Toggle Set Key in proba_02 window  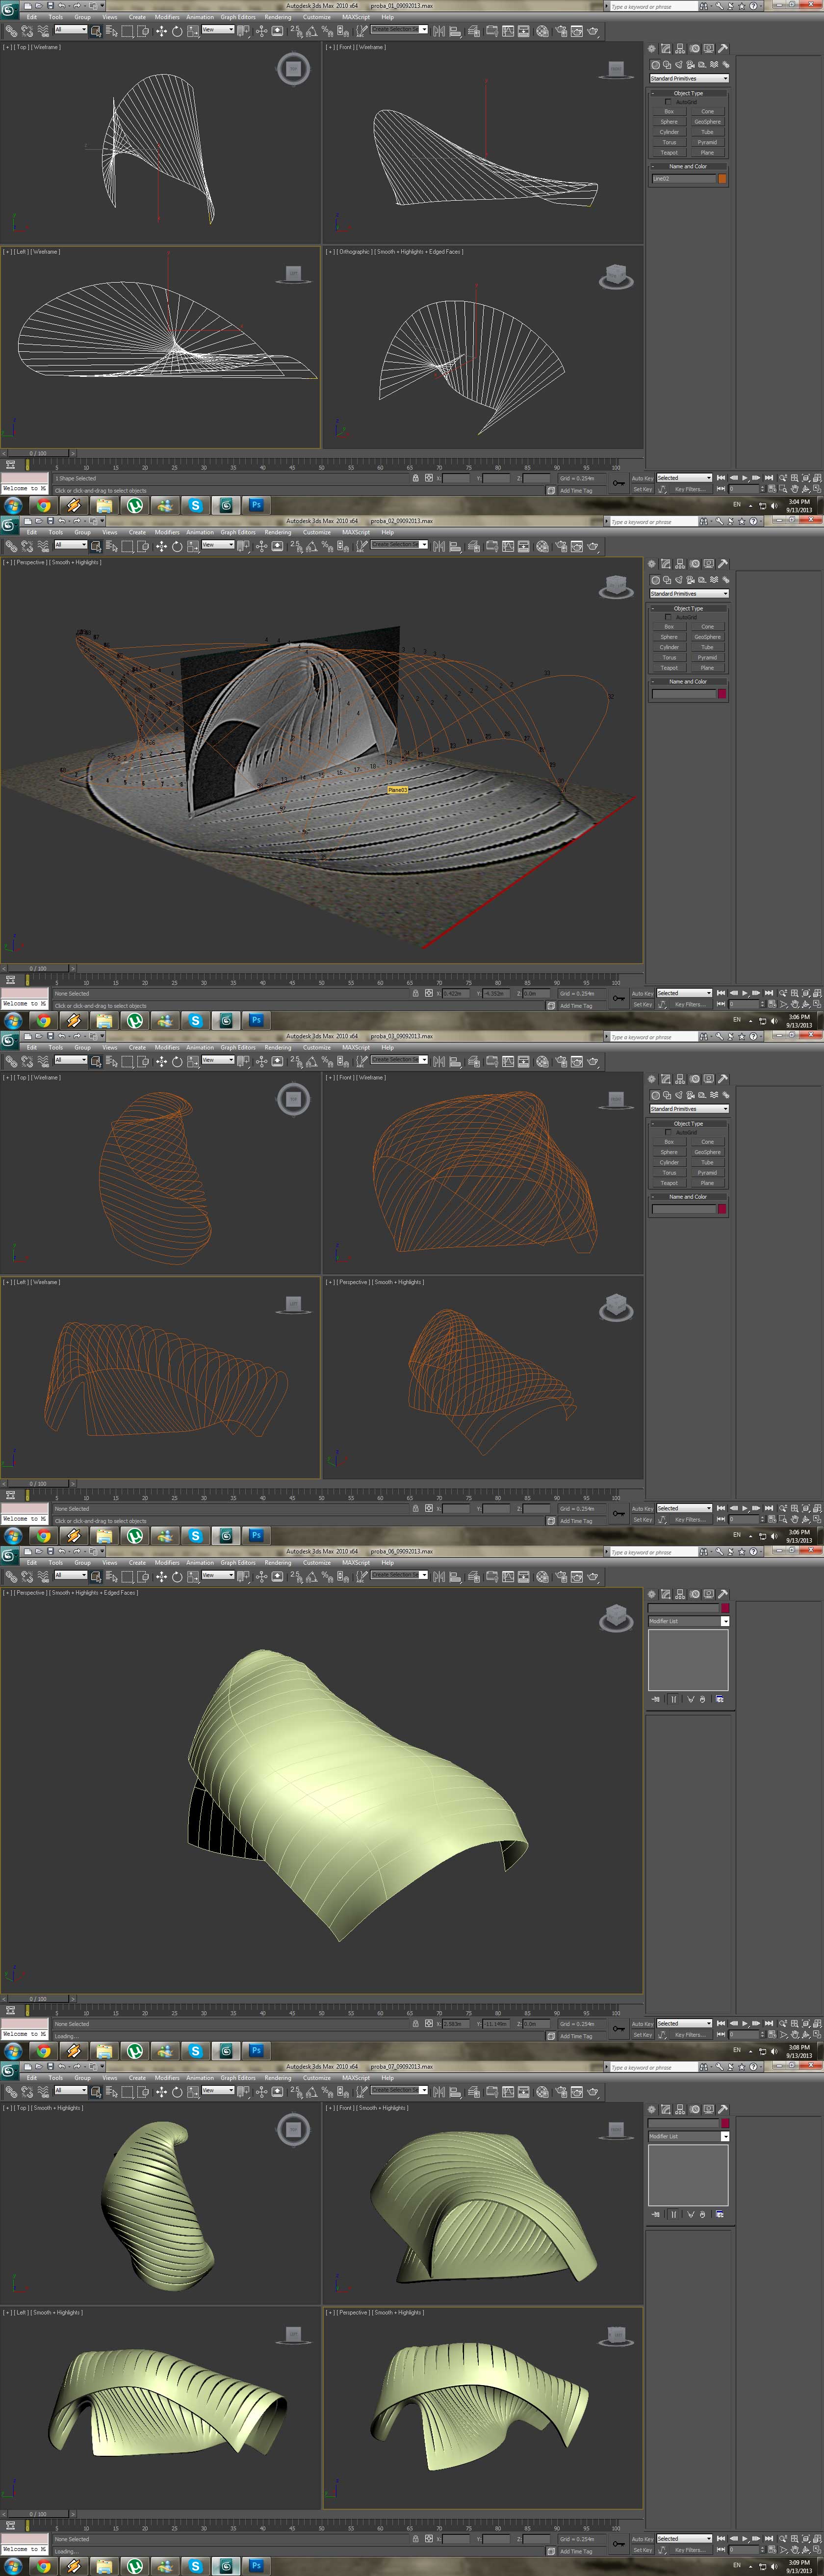click(x=642, y=1004)
